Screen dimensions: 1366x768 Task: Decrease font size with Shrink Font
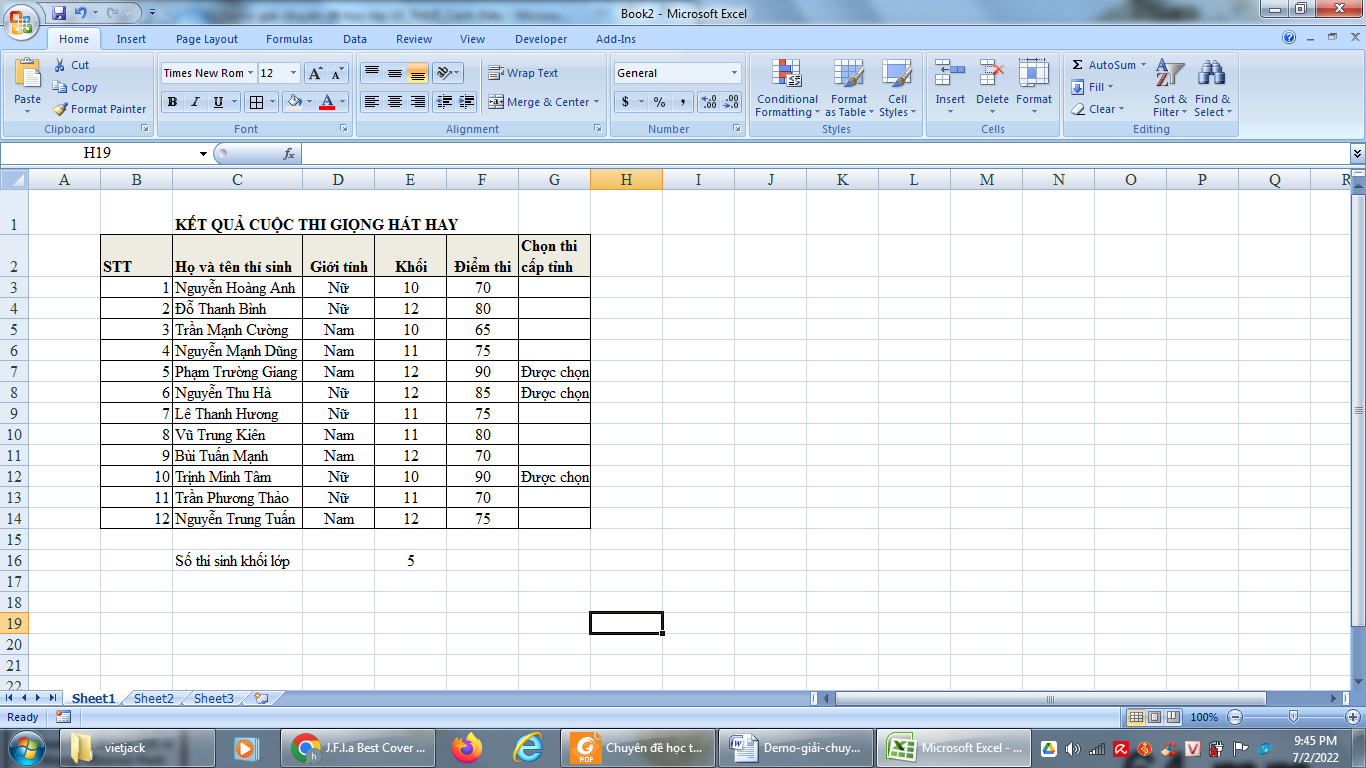337,73
